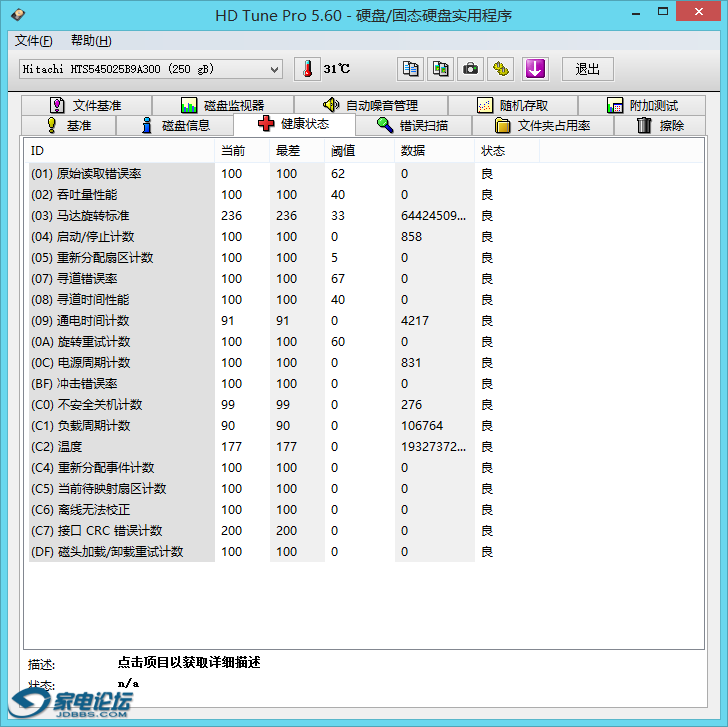The width and height of the screenshot is (728, 727).
Task: Select the (C6) 离线无法校正 row
Action: (x=284, y=510)
